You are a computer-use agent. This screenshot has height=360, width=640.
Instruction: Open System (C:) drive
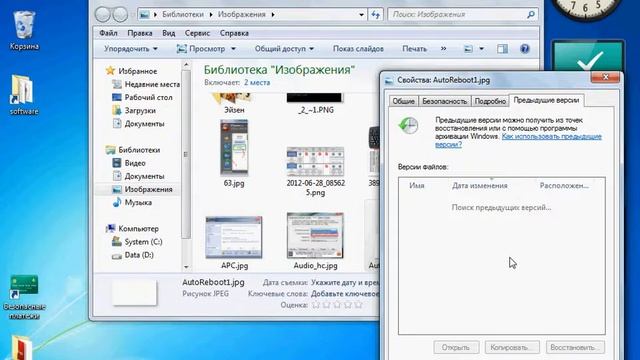click(x=137, y=242)
